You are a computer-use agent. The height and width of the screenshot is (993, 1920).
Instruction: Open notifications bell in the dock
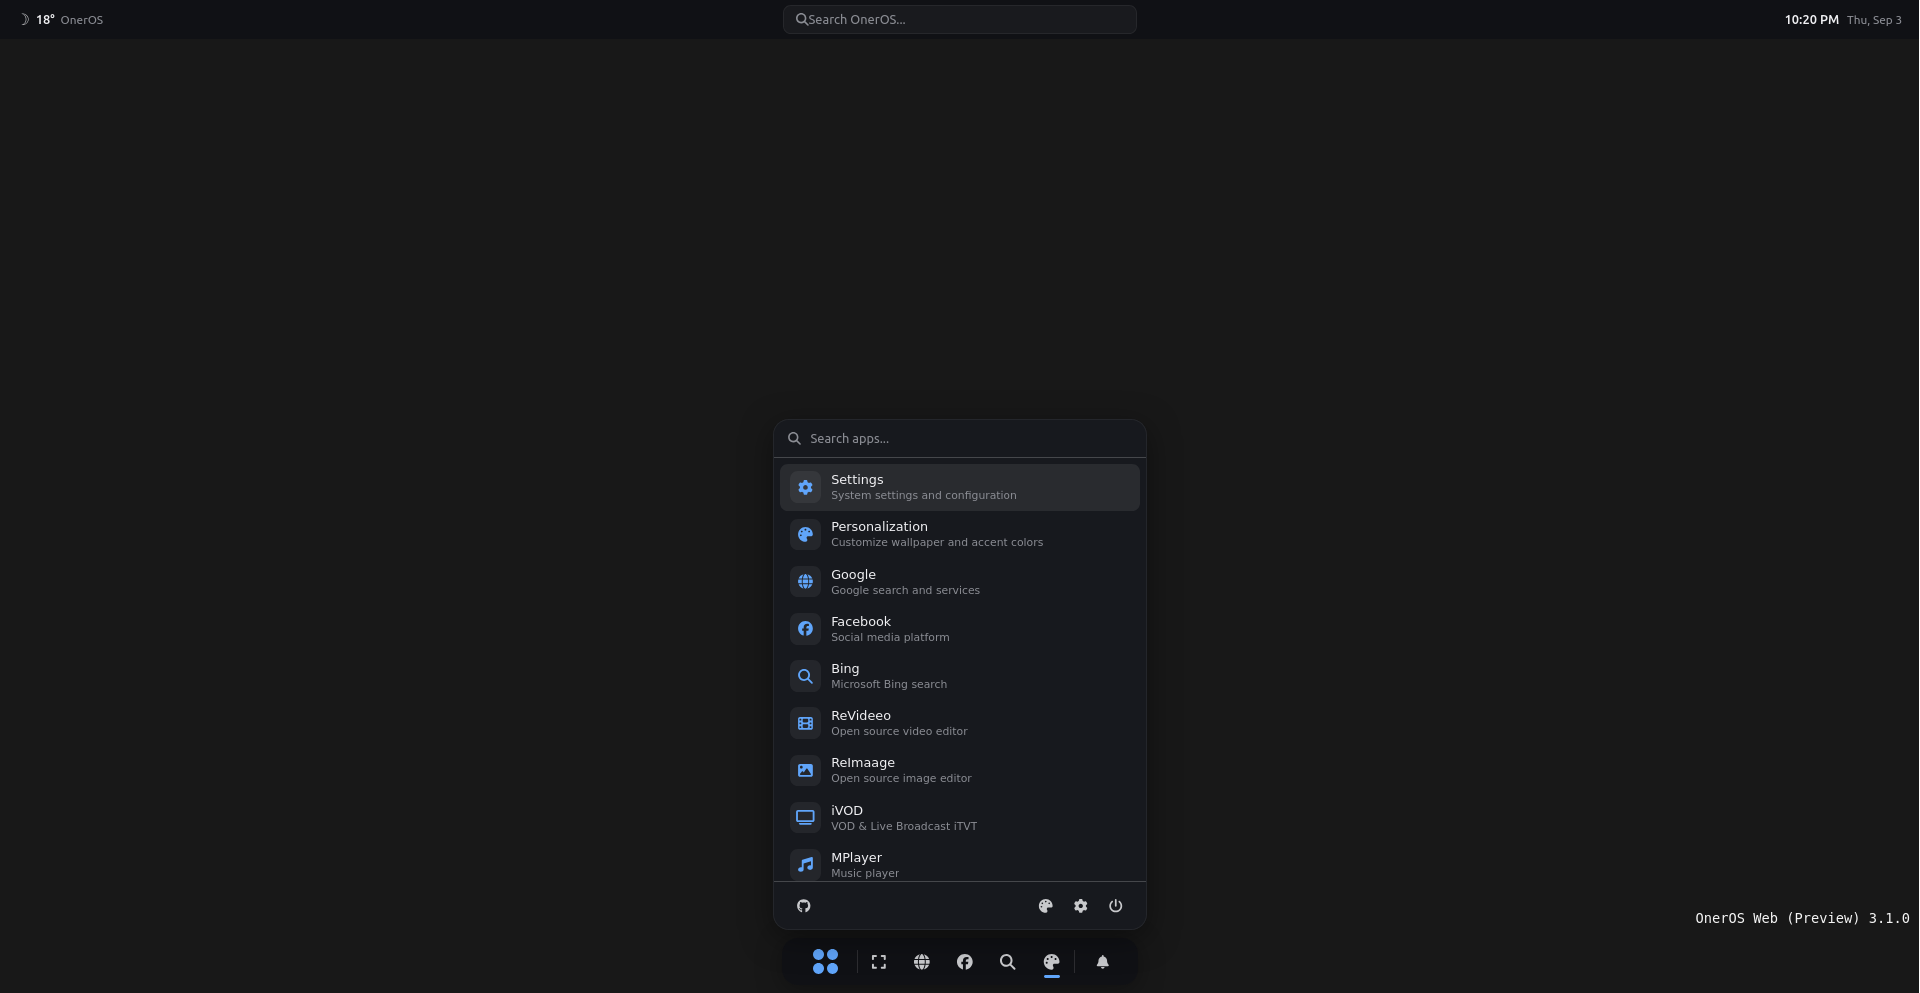[x=1103, y=962]
